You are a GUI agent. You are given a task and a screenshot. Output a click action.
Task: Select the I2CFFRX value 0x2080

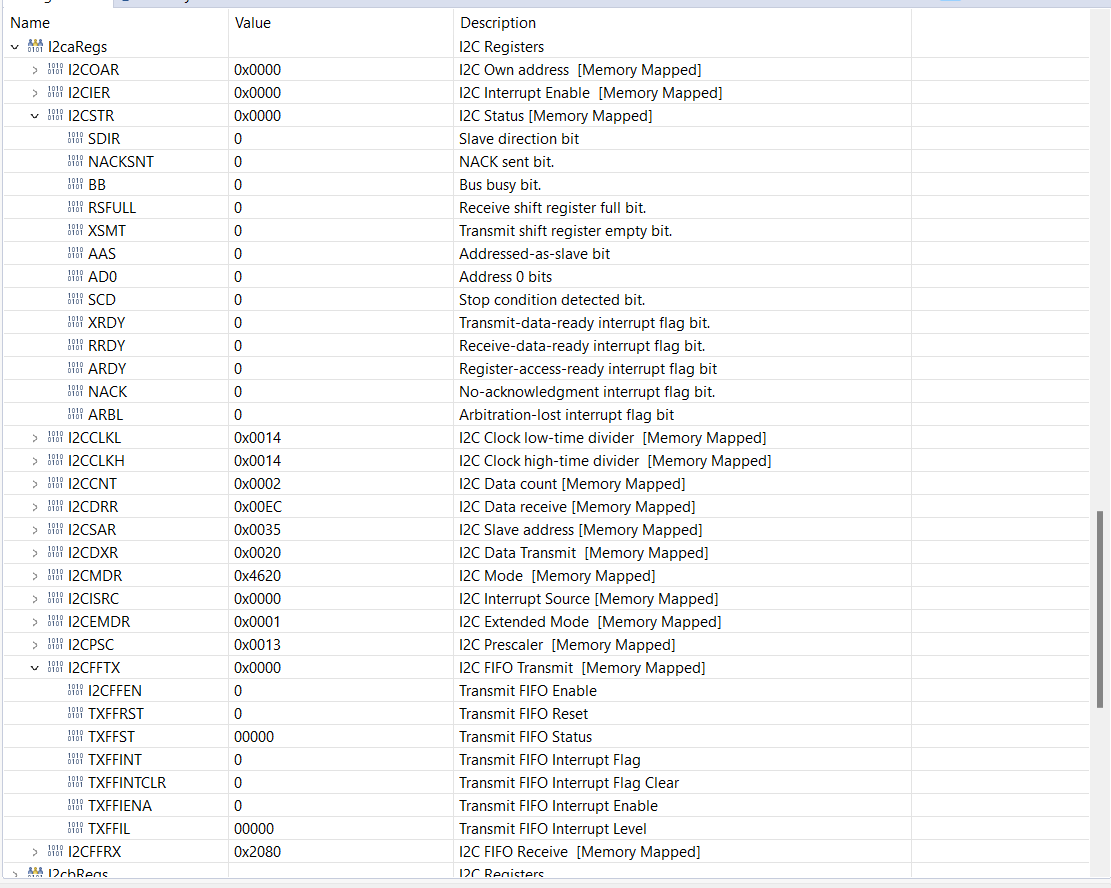coord(258,853)
